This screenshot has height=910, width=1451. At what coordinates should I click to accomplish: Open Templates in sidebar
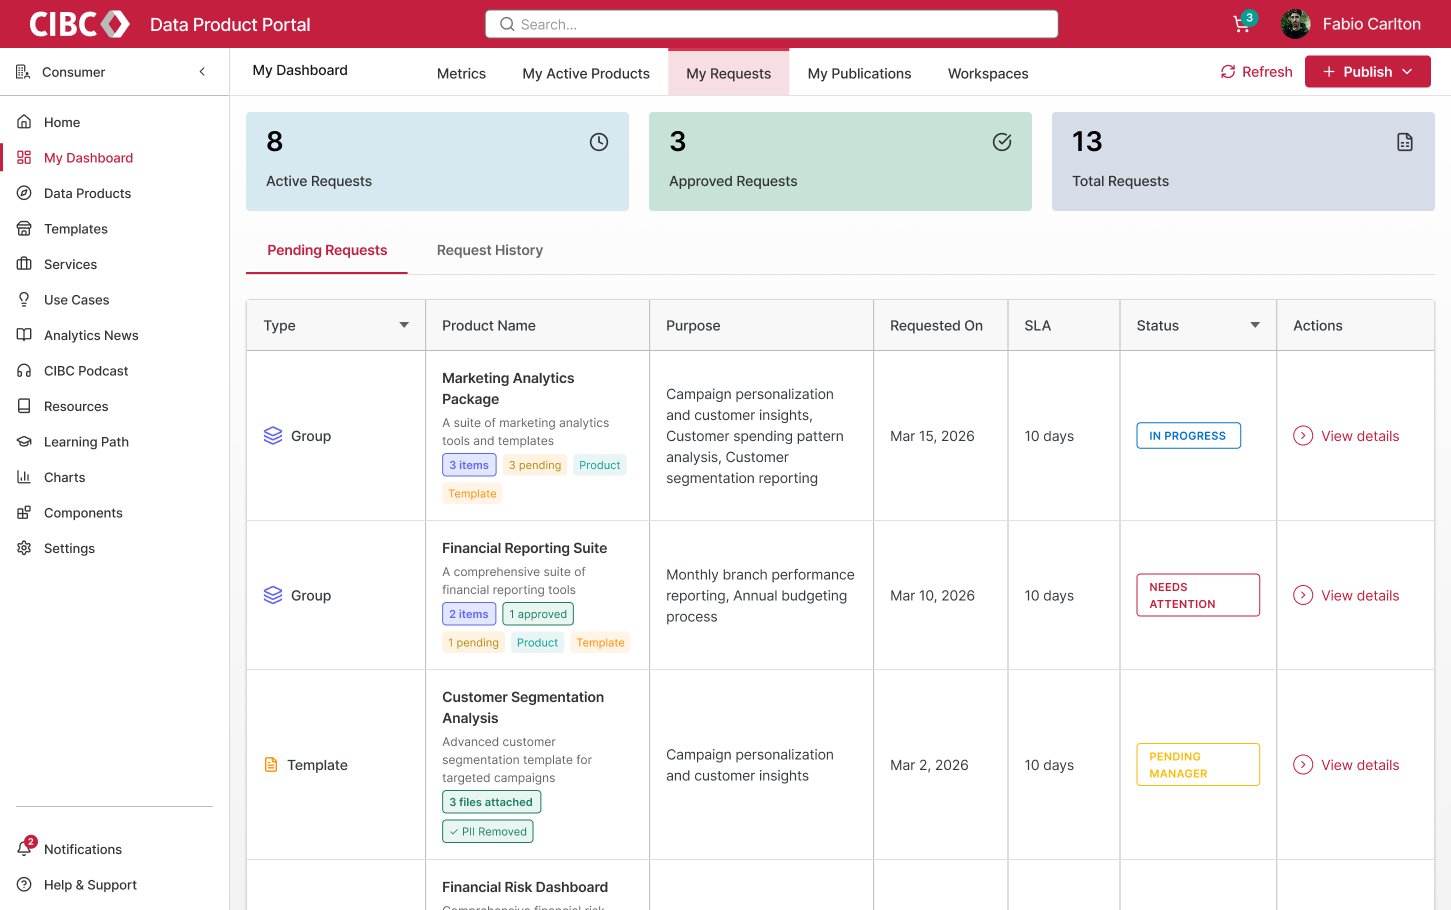pos(76,229)
